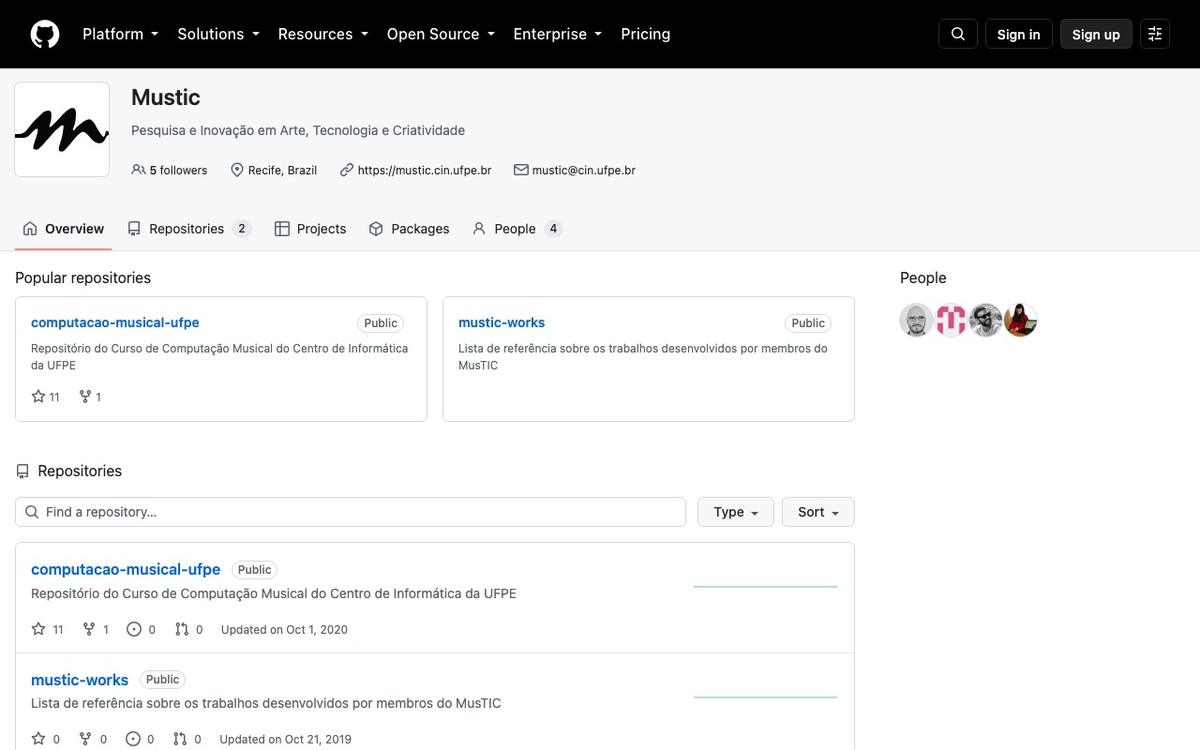Click stargazers icon for computacao-musical-ufpe list row
Screen dimensions: 1200x750
pos(39,629)
